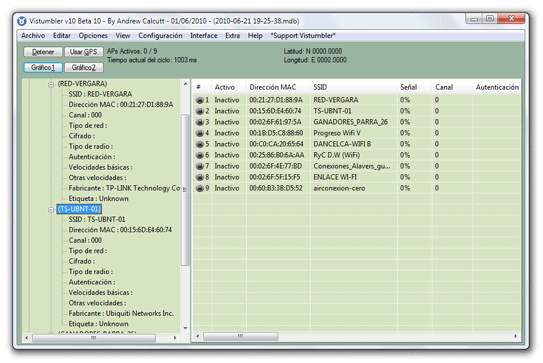Click the Usar GPS button
This screenshot has height=363, width=543.
coord(83,52)
